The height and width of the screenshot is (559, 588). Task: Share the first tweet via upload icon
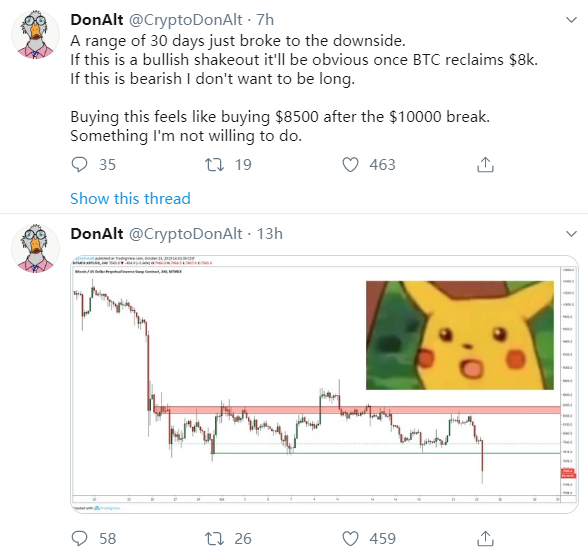[485, 164]
